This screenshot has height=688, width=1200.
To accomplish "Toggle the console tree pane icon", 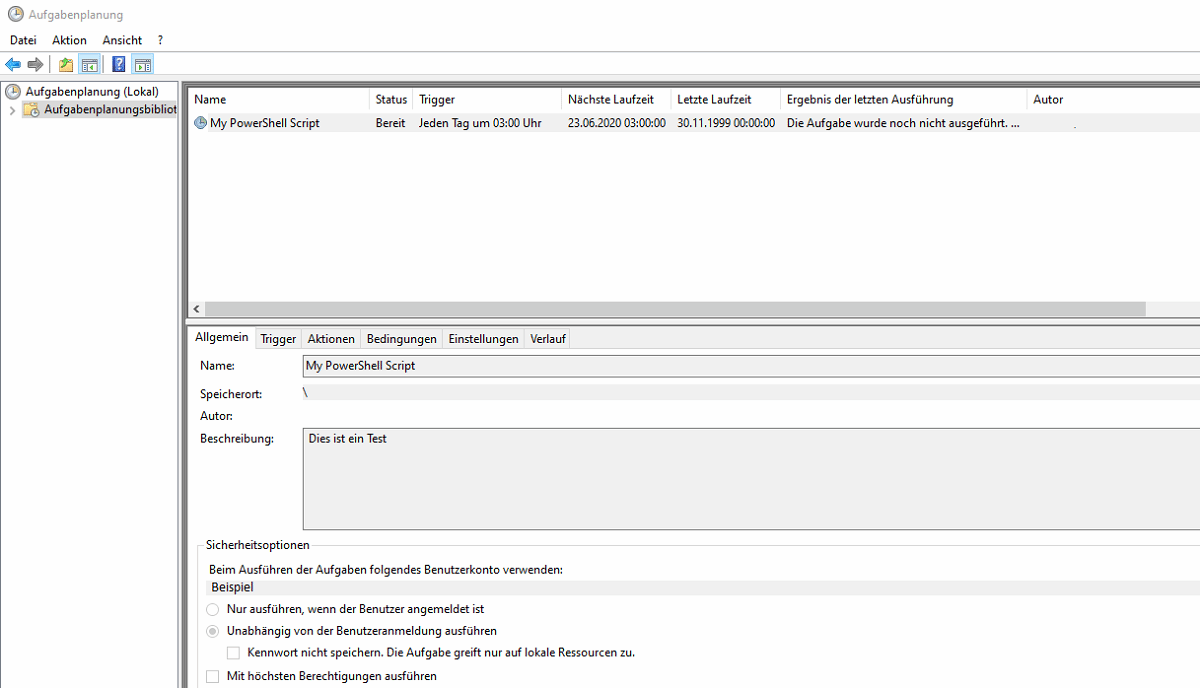I will [89, 65].
